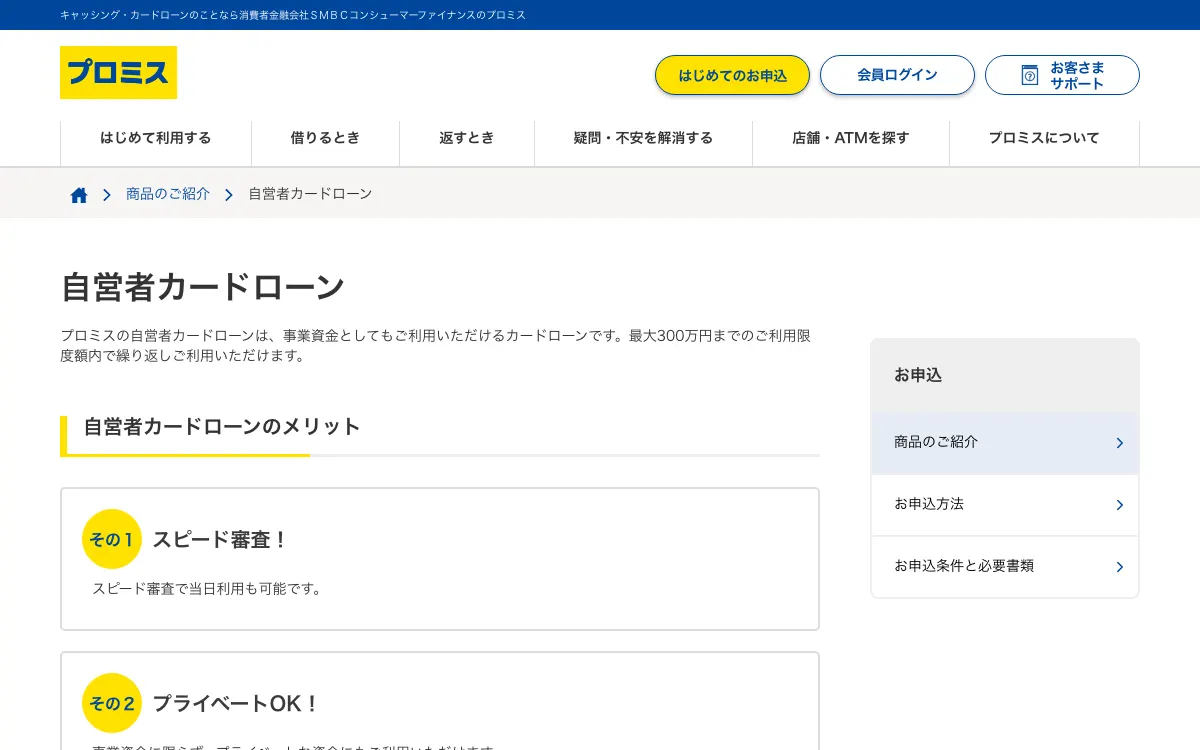The image size is (1200, 750).
Task: Click chevron next to お申込条件と必要書類
Action: [1119, 567]
